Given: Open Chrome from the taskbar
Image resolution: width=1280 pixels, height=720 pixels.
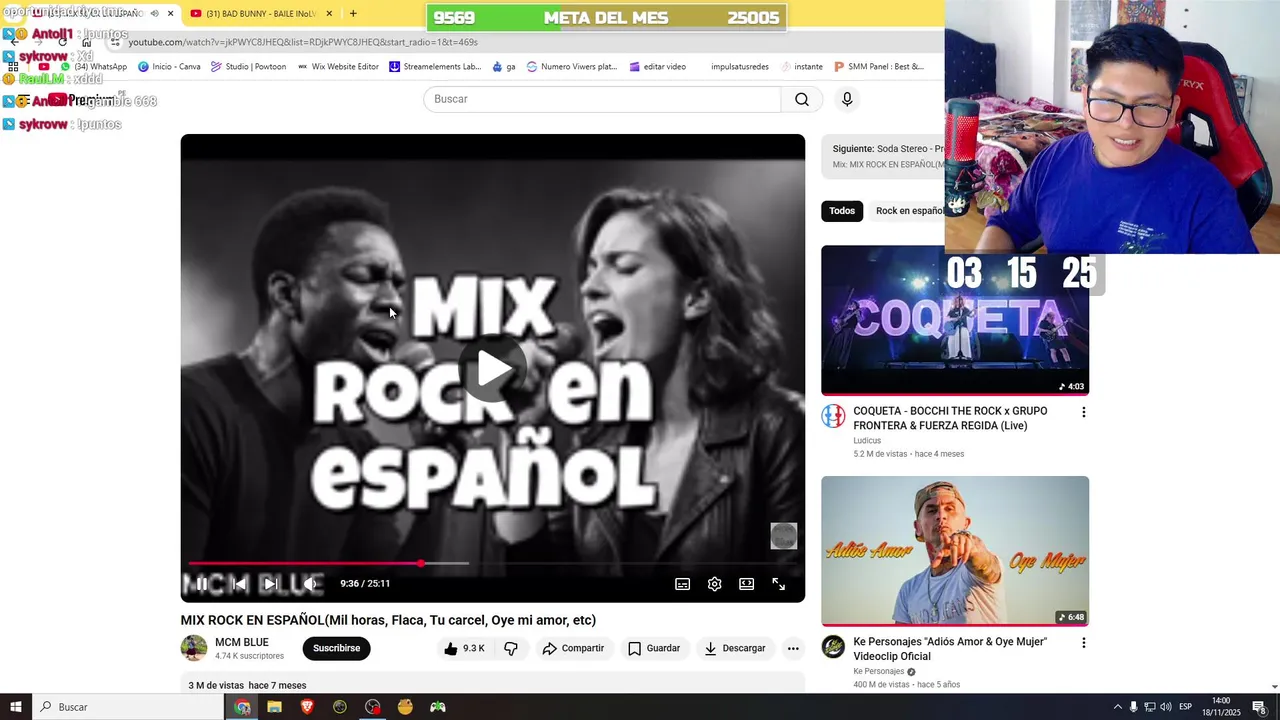Looking at the screenshot, I should pos(242,707).
